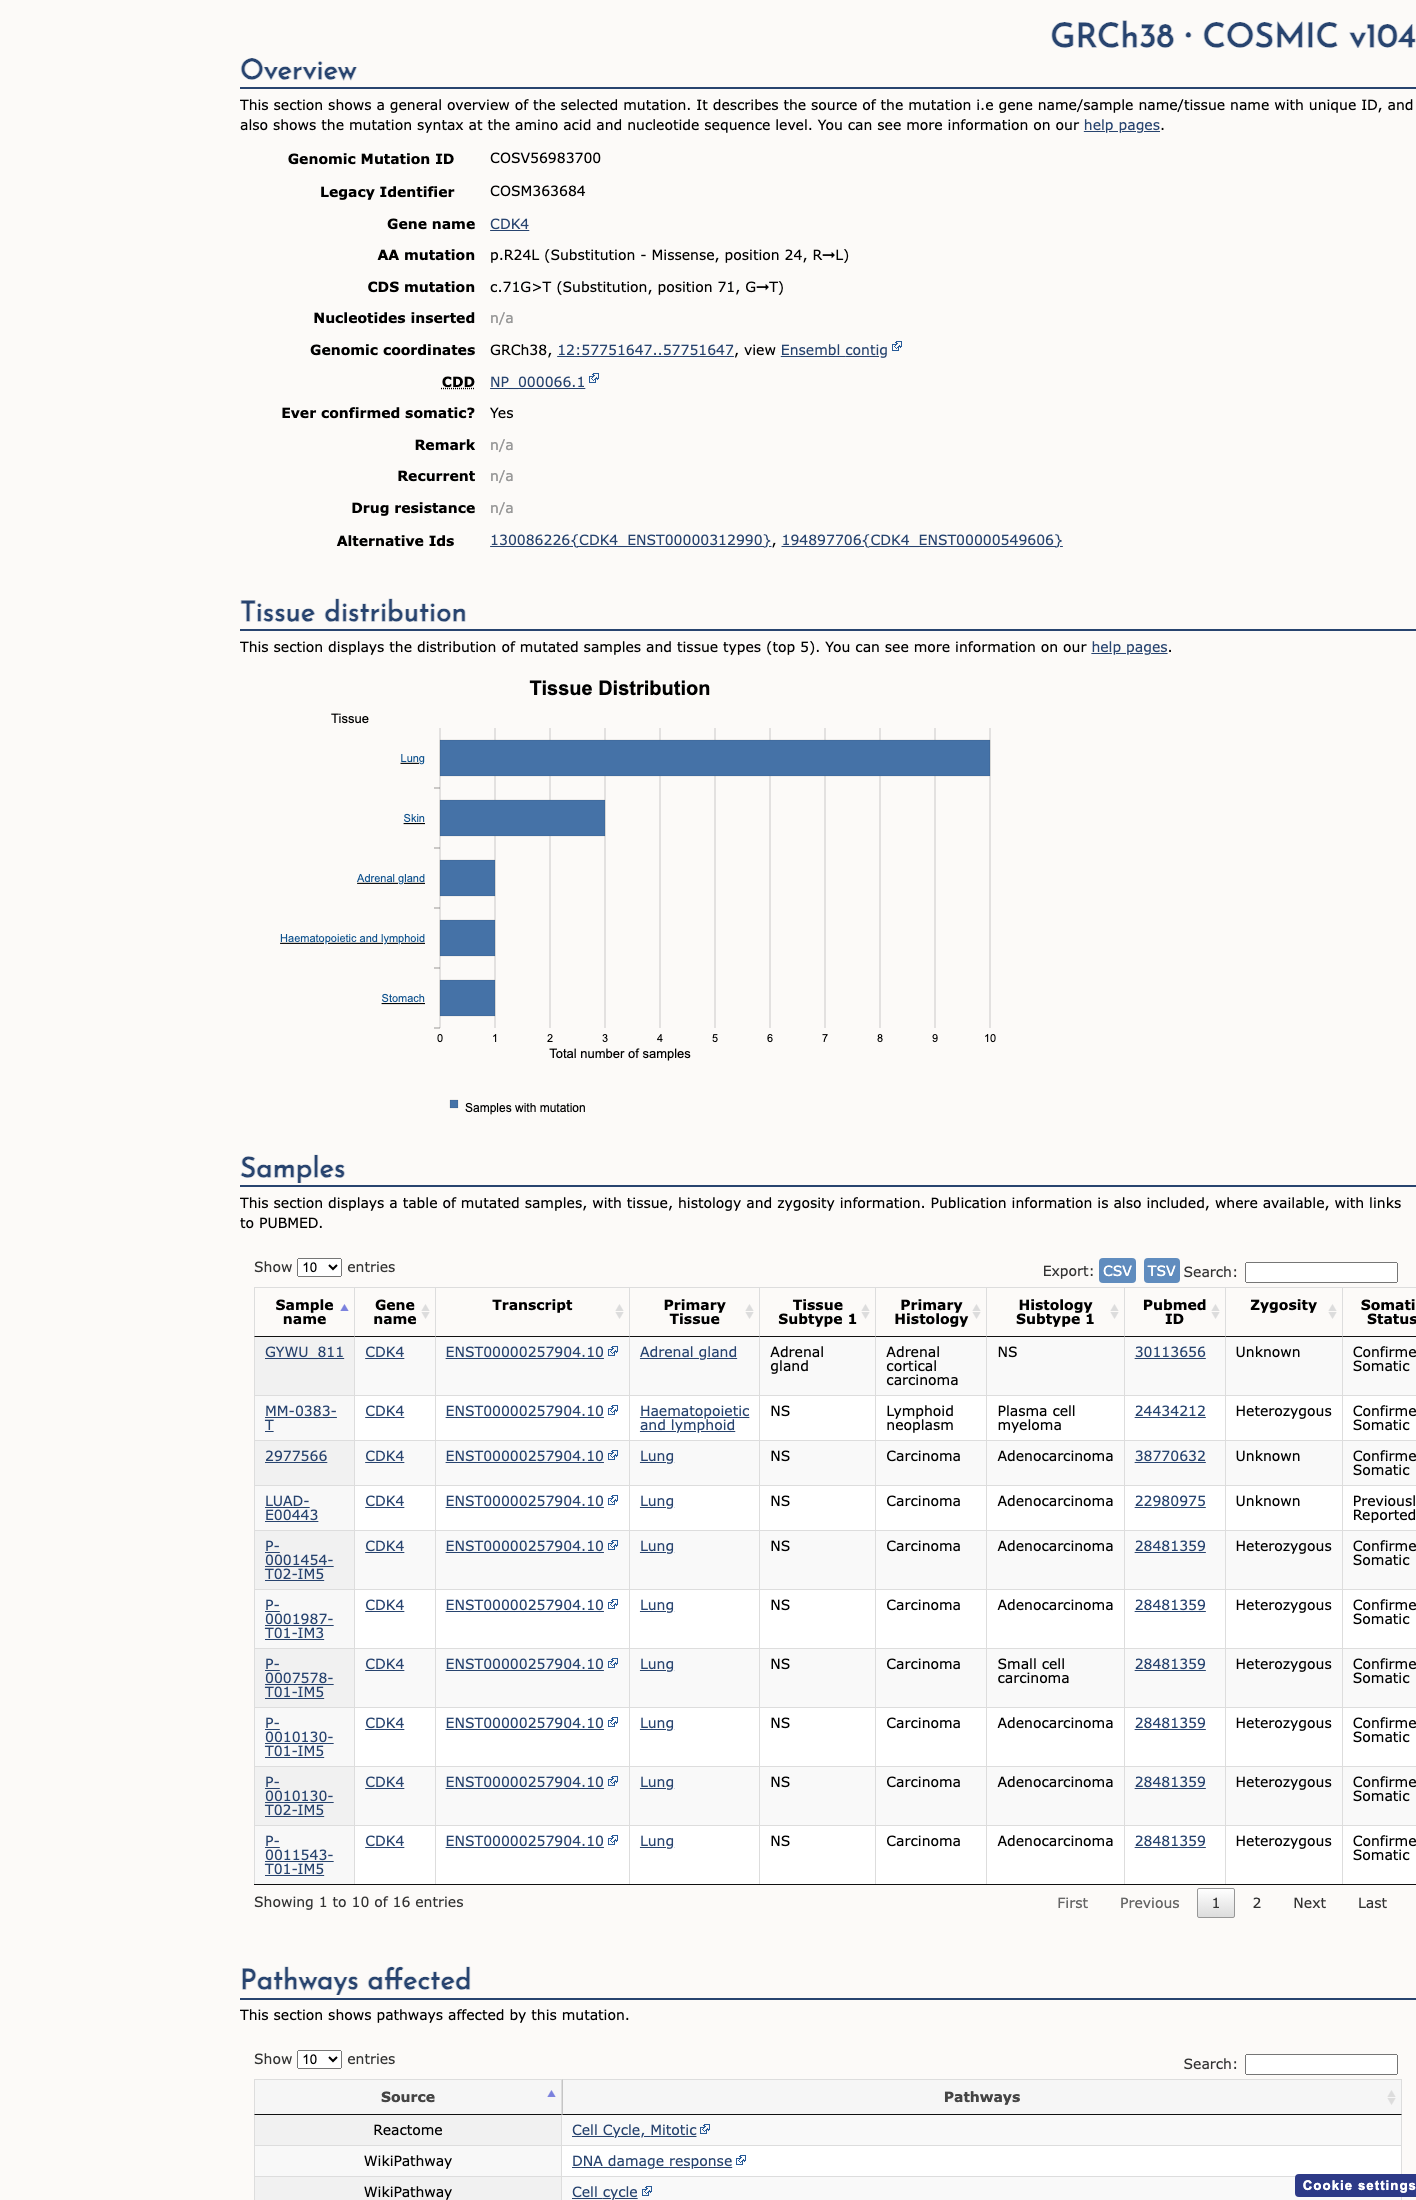
Task: Open Adrenal gland tissue link in GYWU_811 row
Action: click(688, 1352)
